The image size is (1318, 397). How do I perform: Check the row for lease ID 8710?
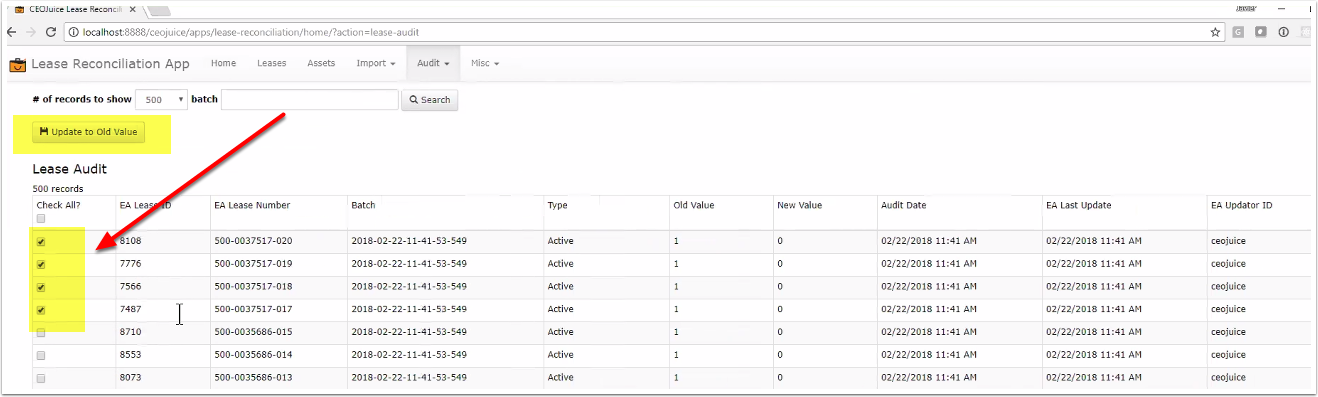(x=41, y=333)
